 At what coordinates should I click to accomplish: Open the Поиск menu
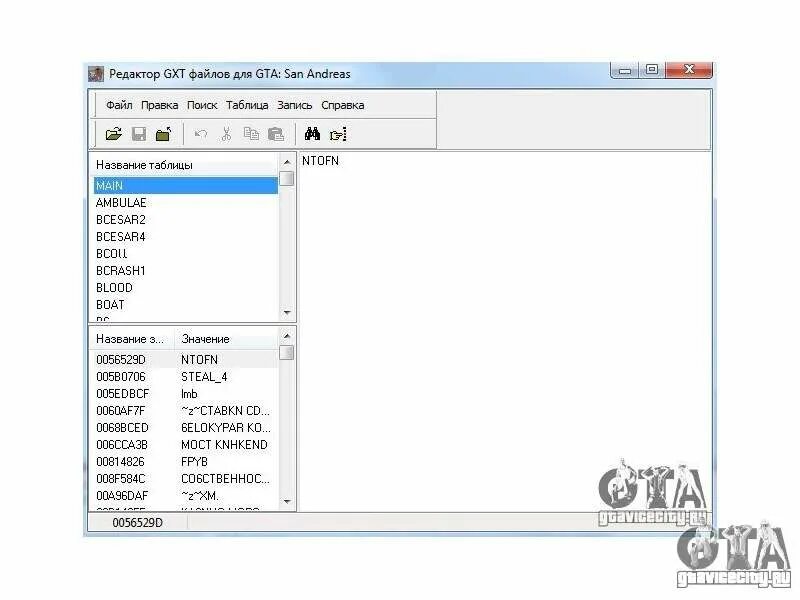pos(202,105)
